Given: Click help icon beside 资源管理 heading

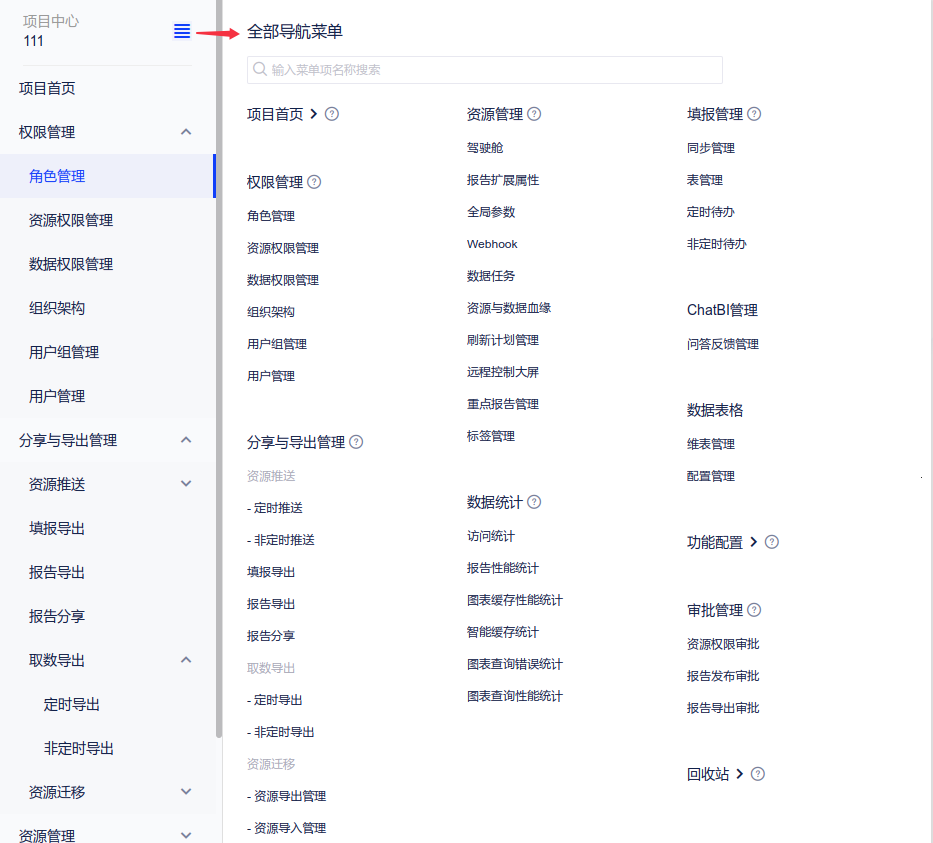Looking at the screenshot, I should [534, 114].
